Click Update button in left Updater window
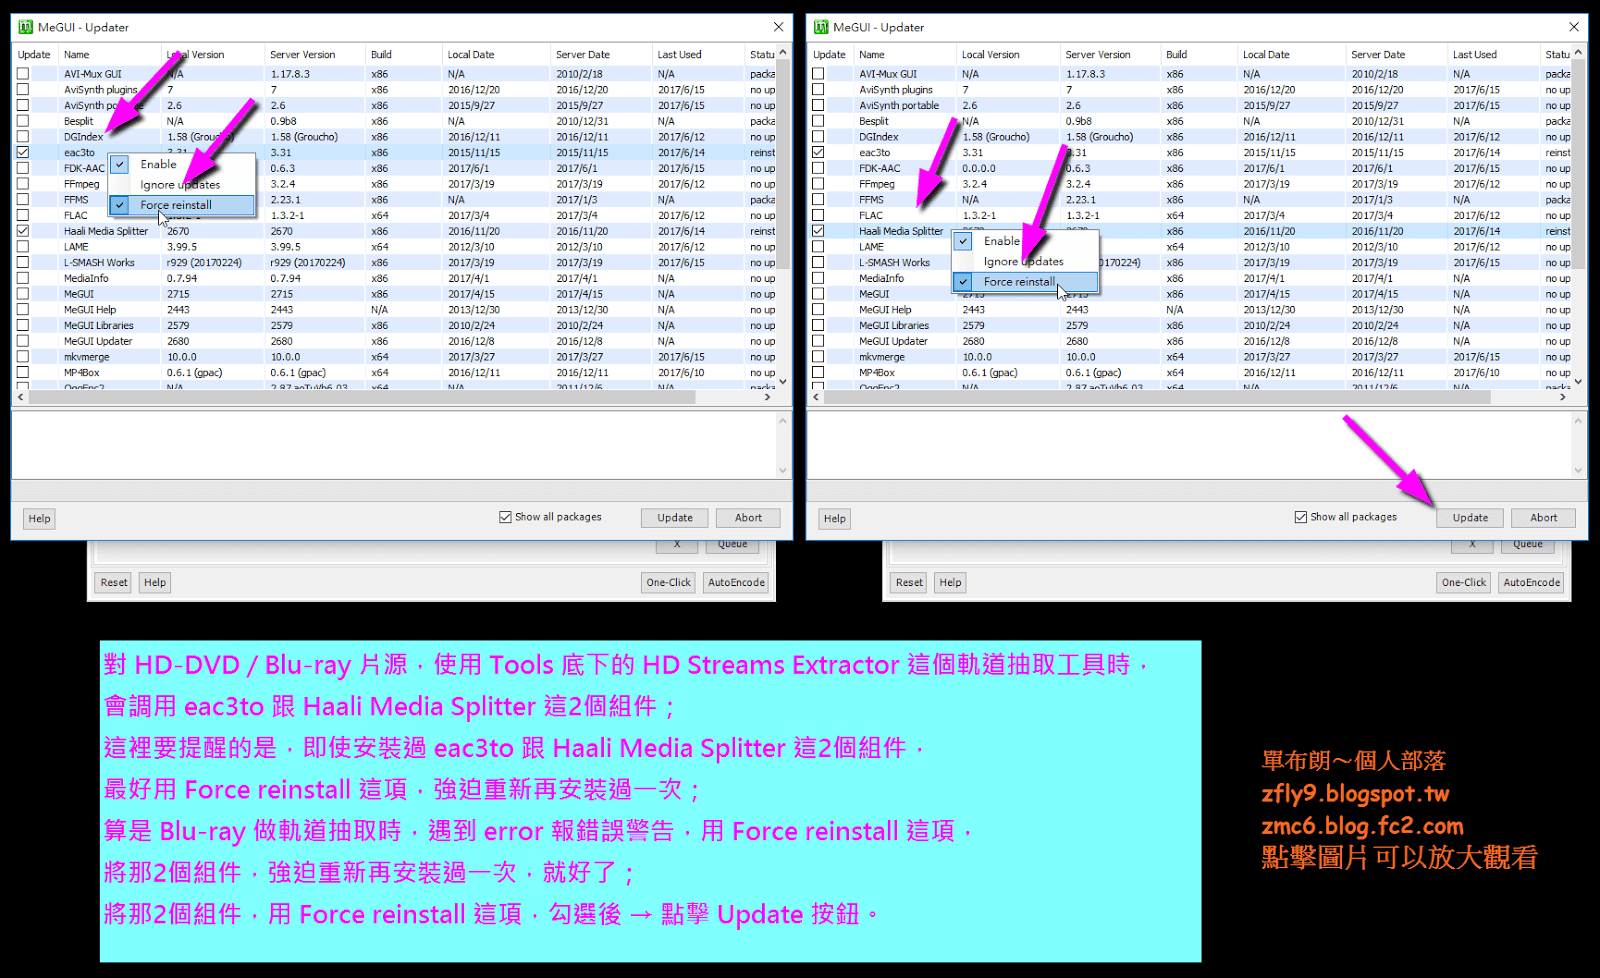 click(675, 518)
